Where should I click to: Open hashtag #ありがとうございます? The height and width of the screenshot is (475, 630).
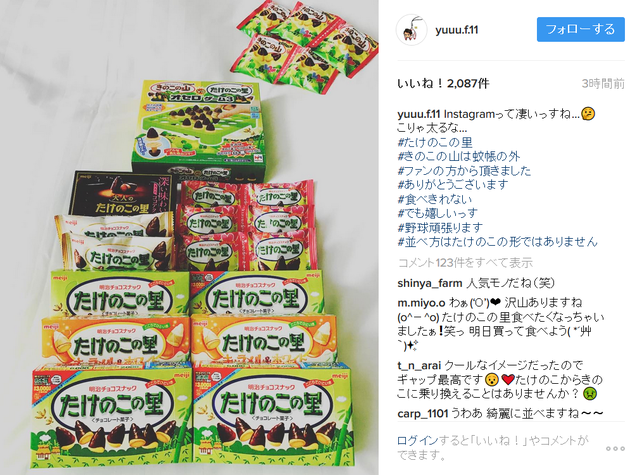453,185
